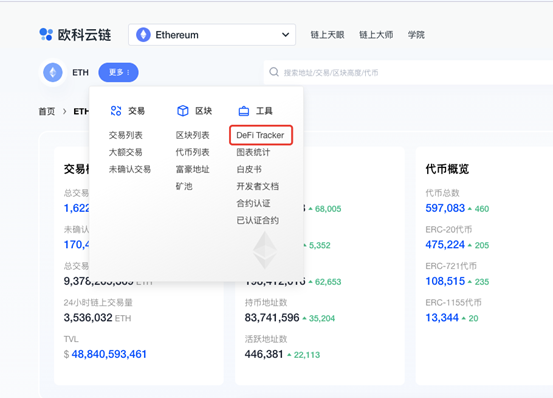Click the search magnifier icon
This screenshot has height=398, width=553.
pyautogui.click(x=274, y=72)
